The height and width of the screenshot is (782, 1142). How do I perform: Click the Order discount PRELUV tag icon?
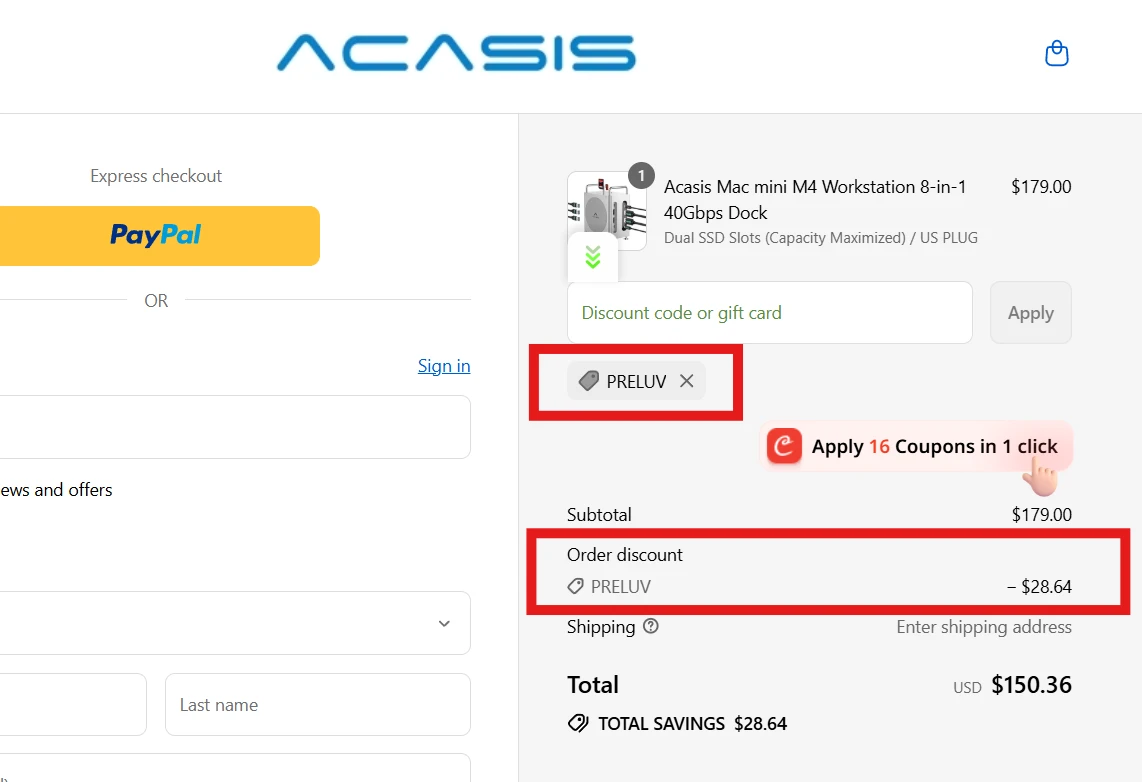point(575,586)
